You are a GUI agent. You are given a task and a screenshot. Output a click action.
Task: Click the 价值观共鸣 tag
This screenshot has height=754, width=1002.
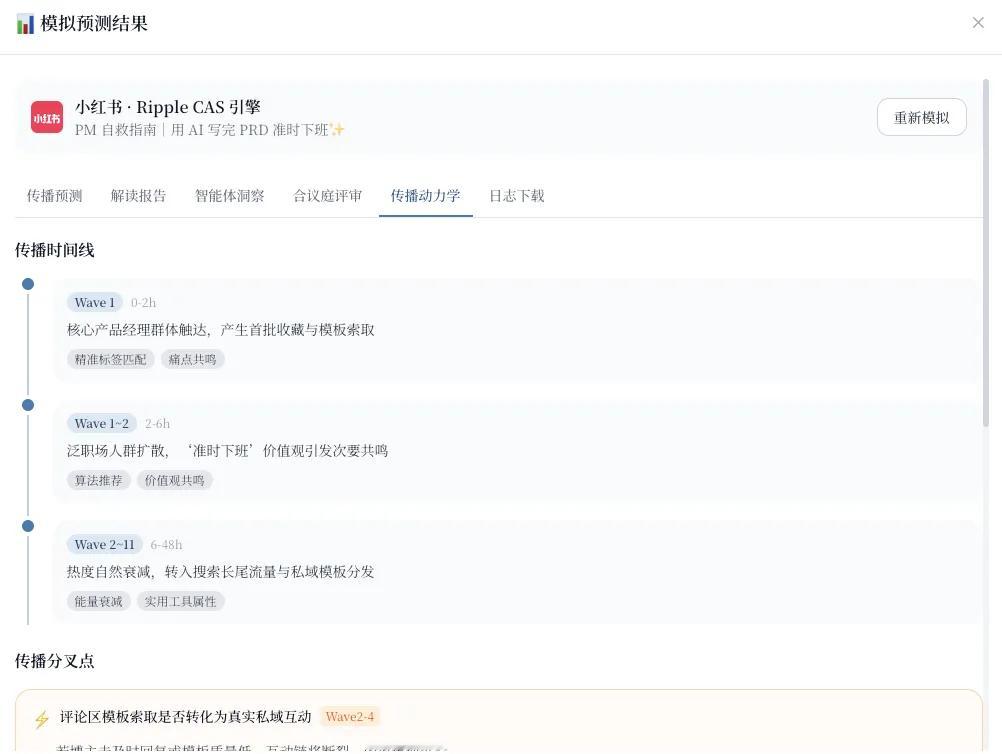point(174,480)
